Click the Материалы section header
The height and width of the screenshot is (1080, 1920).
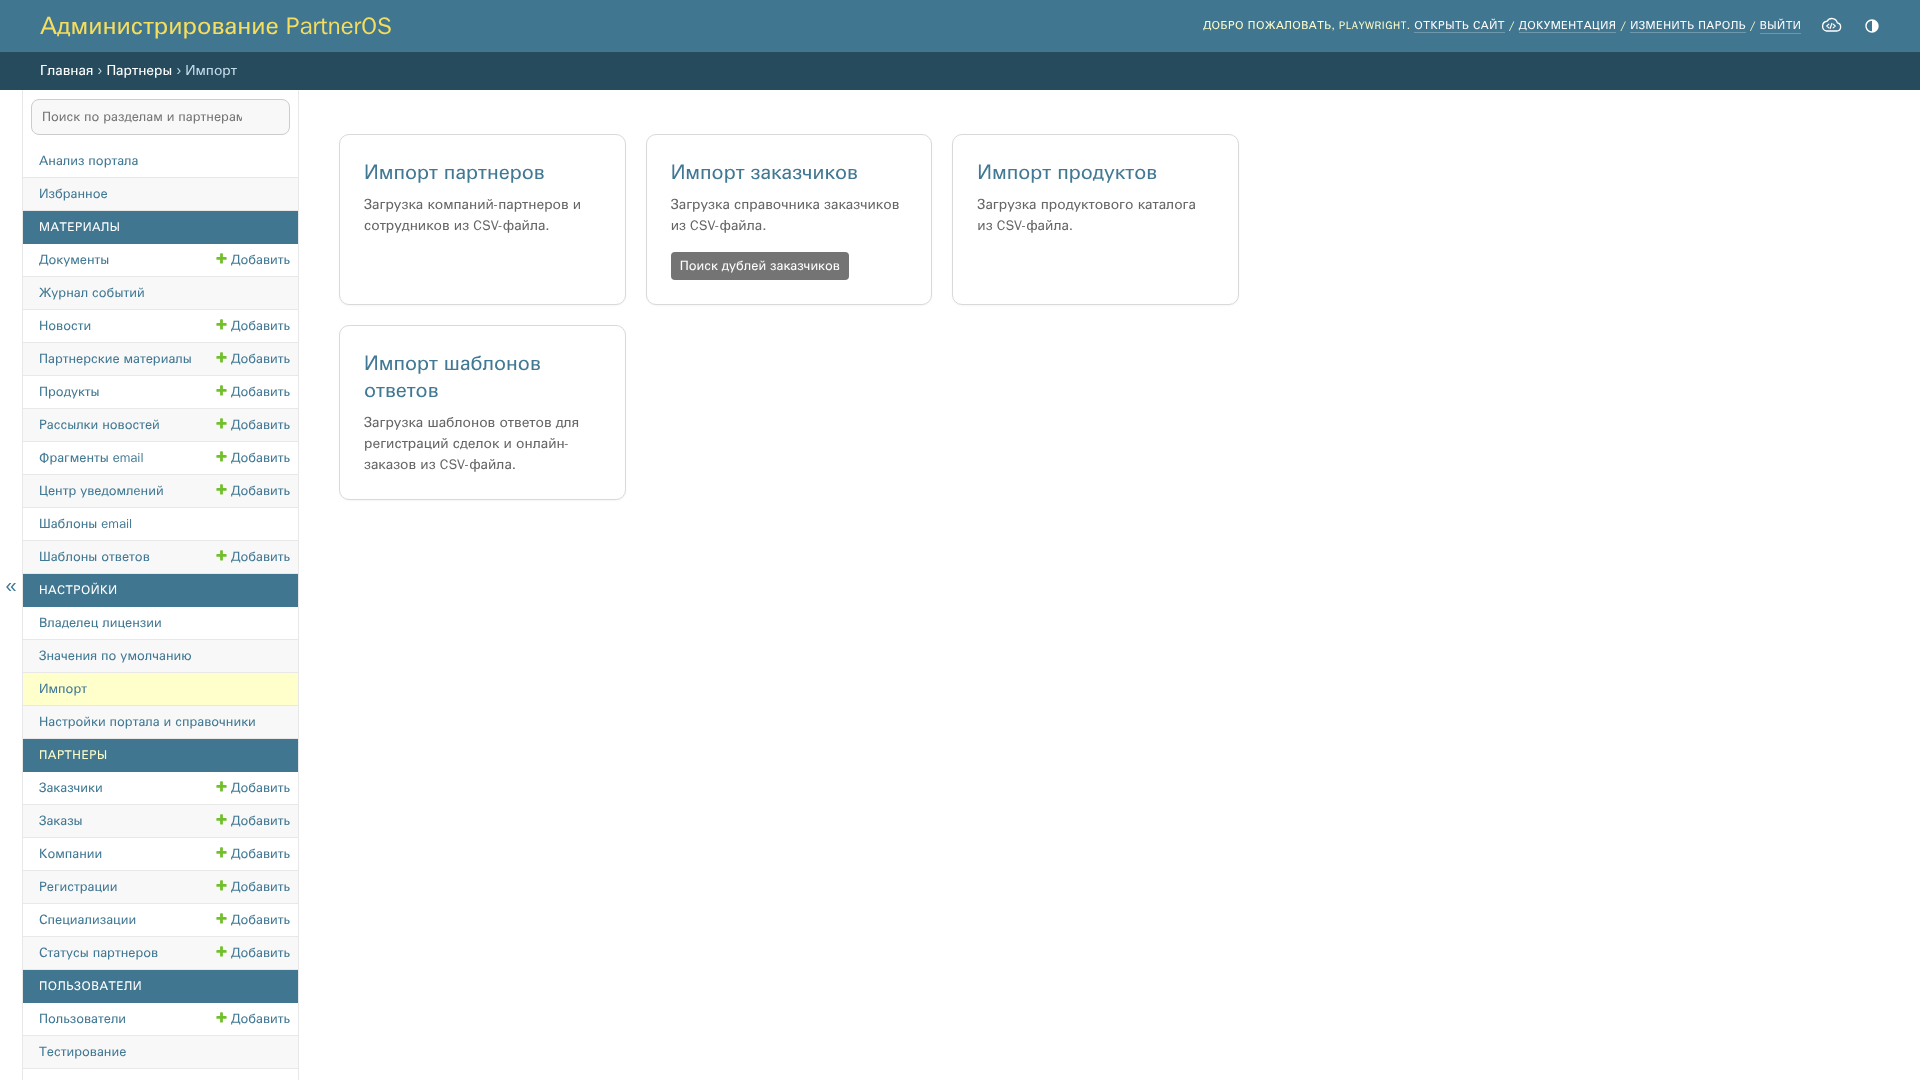(x=160, y=227)
